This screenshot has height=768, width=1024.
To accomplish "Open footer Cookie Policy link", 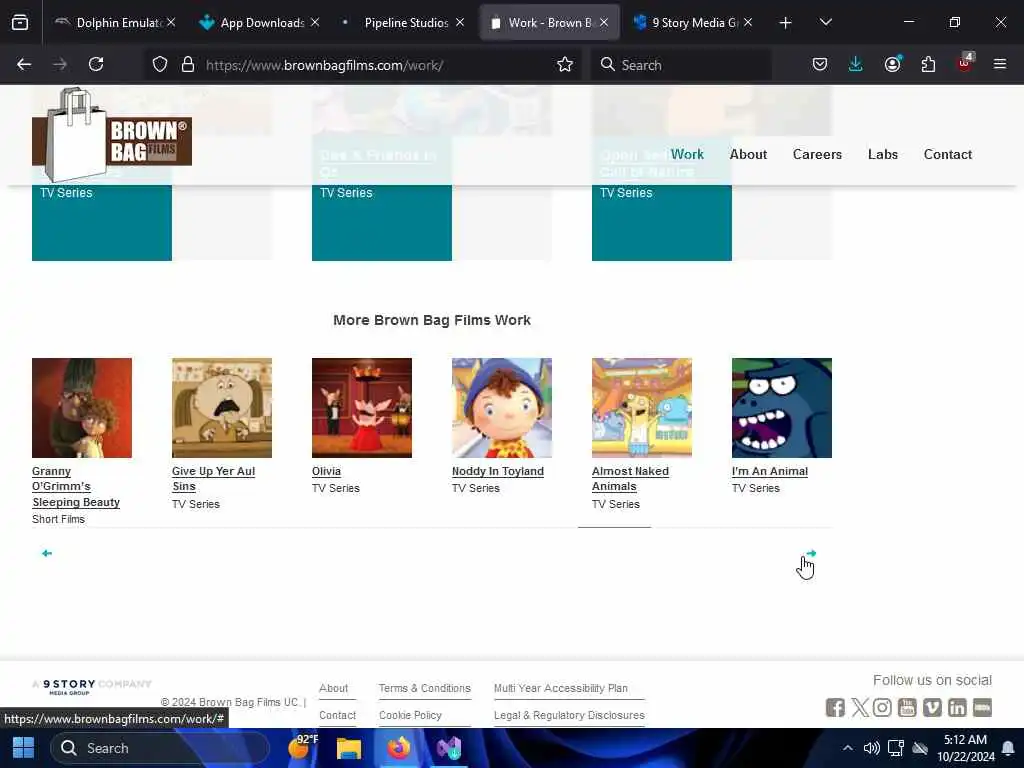I will pyautogui.click(x=410, y=716).
